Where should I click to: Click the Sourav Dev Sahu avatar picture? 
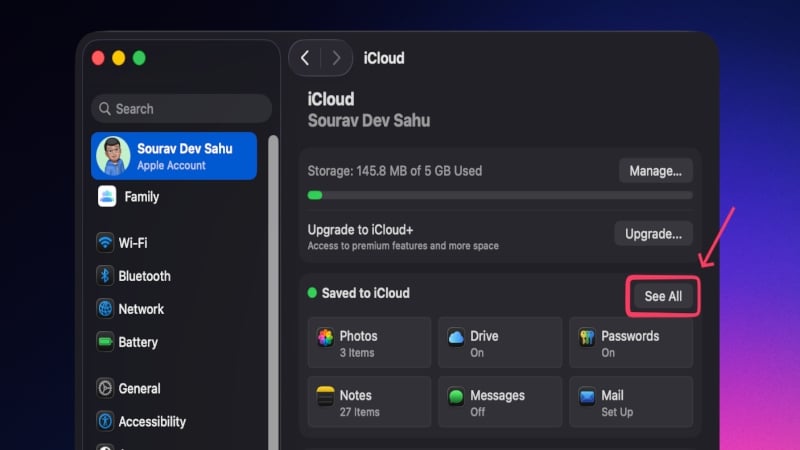113,156
